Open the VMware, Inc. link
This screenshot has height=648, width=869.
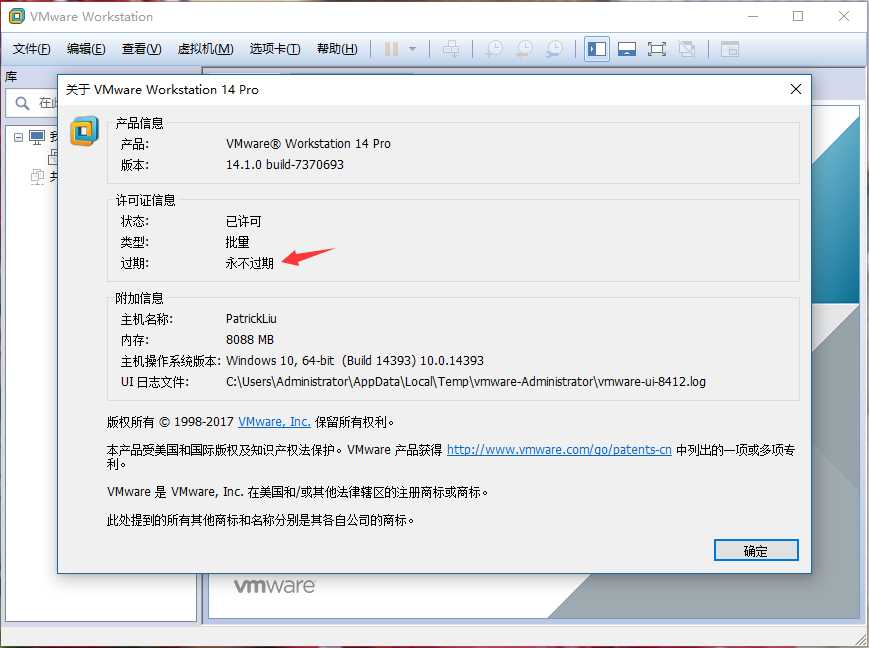[274, 422]
